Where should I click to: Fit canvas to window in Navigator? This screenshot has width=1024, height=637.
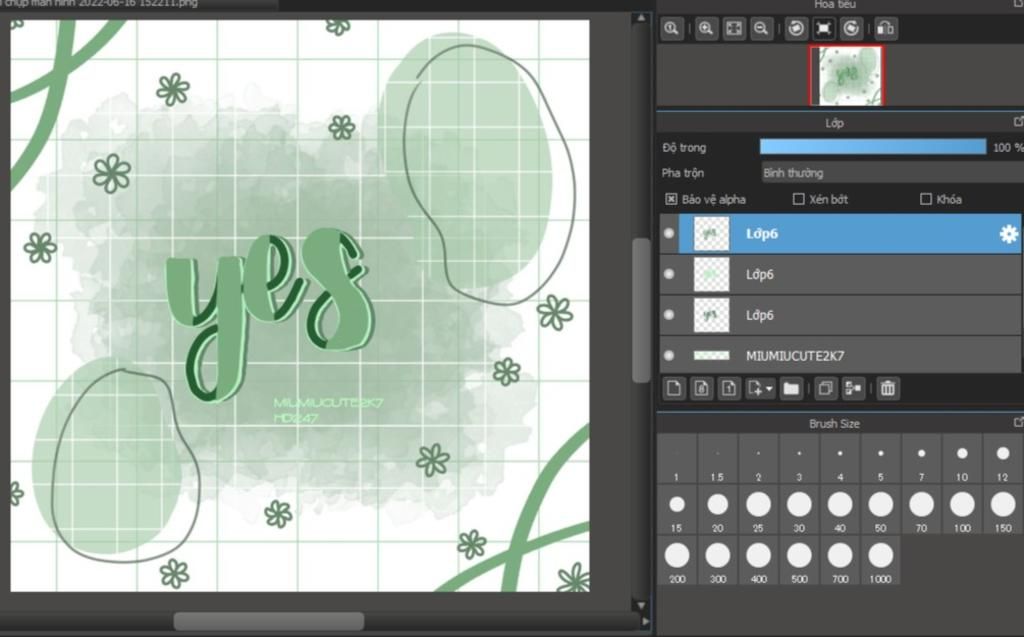(x=733, y=29)
